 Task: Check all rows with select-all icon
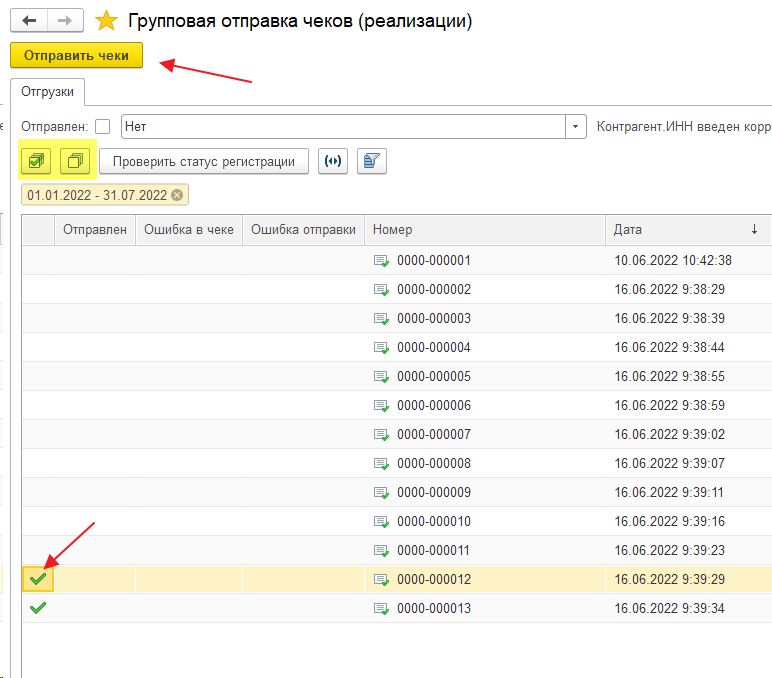36,161
